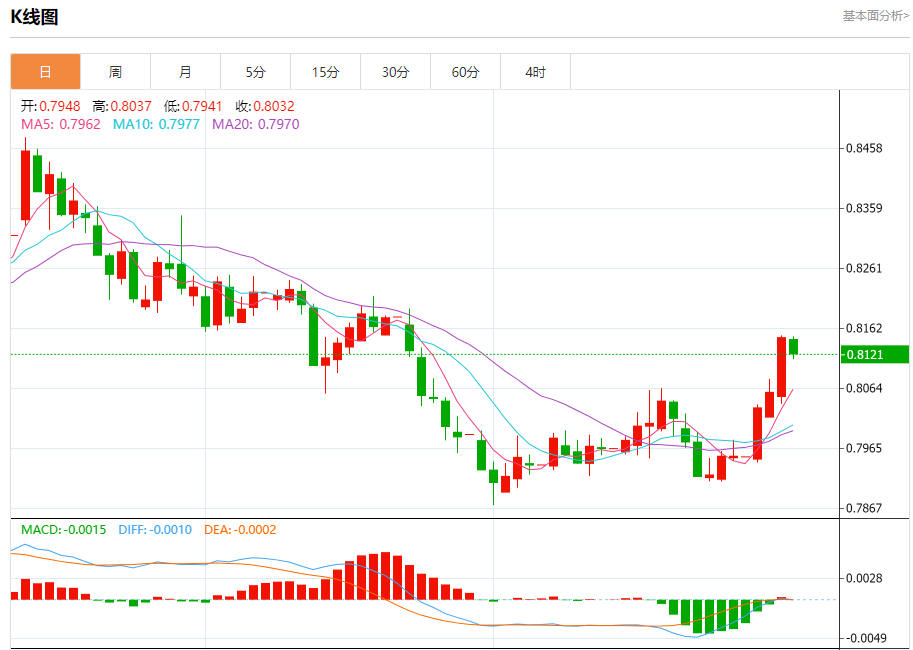Select the 日 daily chart tab
This screenshot has height=650, width=913.
pos(45,72)
